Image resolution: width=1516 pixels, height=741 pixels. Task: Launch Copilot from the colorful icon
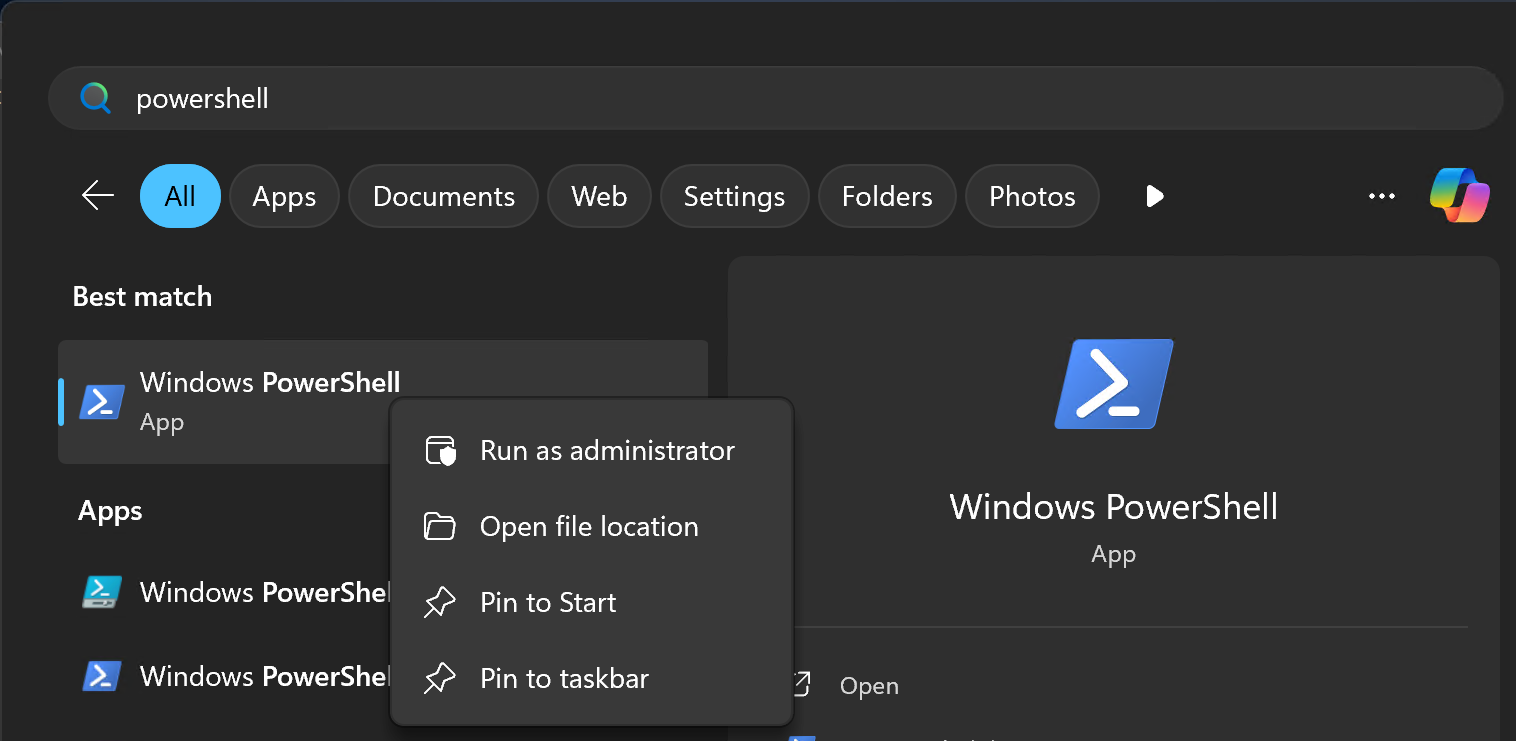1460,195
